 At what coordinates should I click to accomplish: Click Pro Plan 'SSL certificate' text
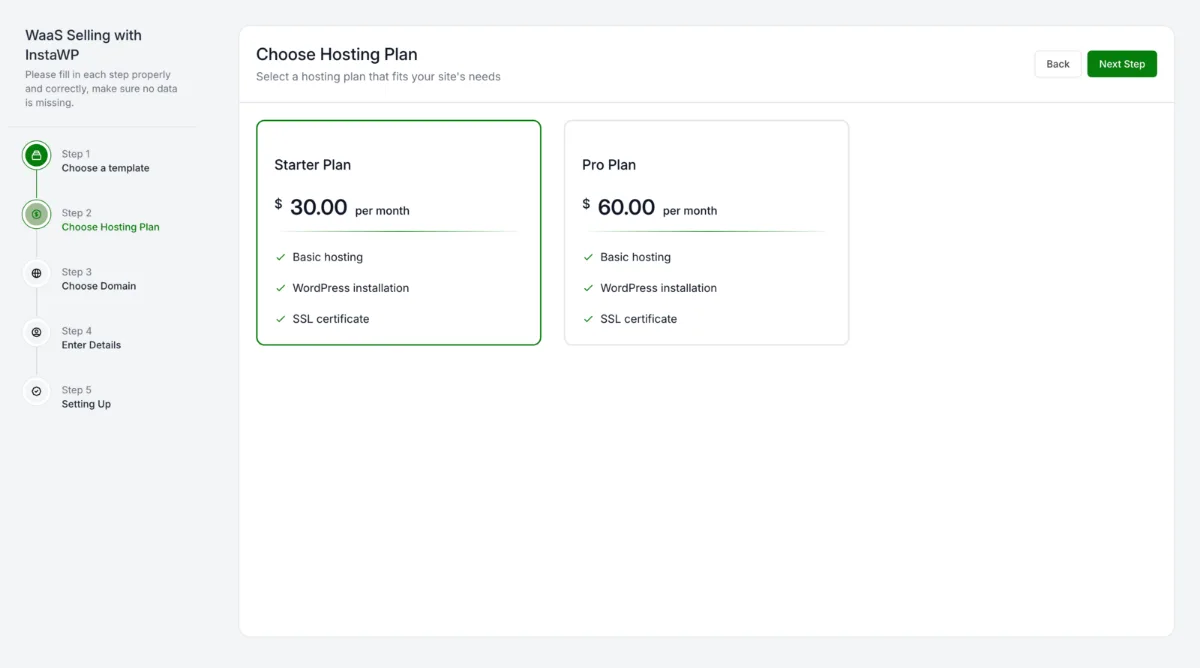(639, 319)
